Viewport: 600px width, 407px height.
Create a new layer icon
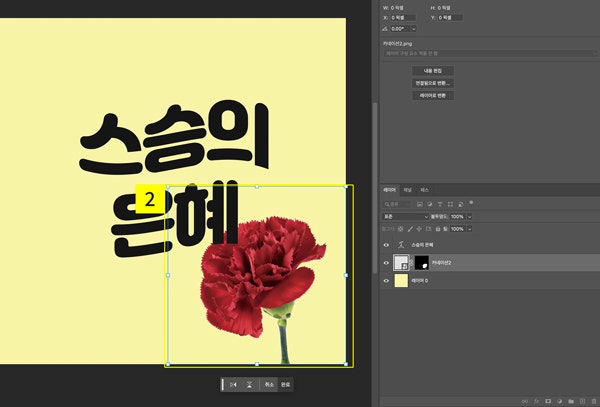582,401
